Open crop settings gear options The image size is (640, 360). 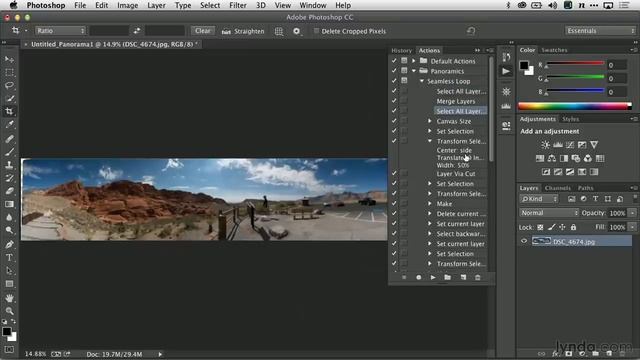pyautogui.click(x=297, y=31)
